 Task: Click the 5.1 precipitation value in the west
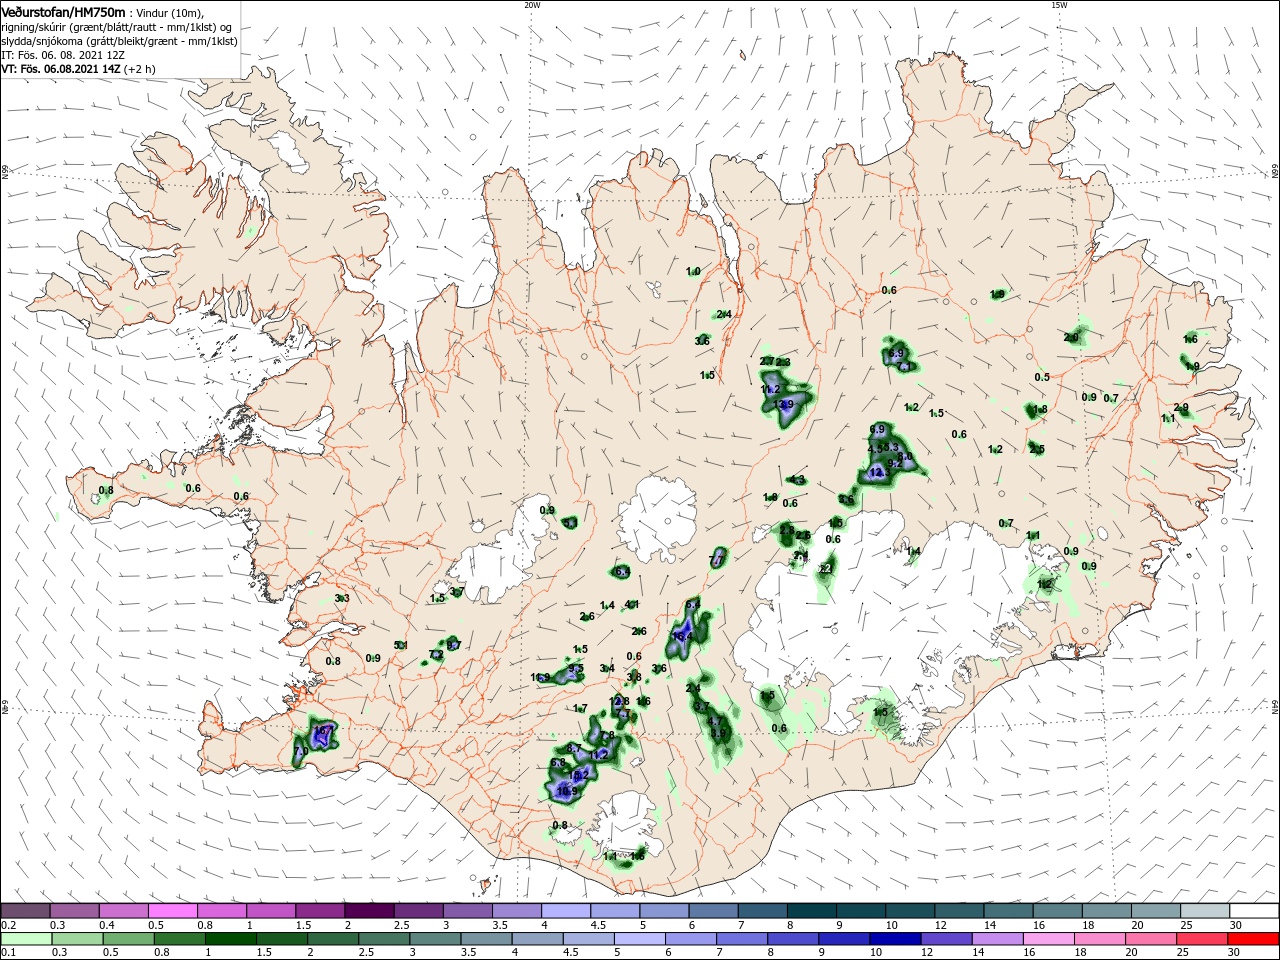pos(401,646)
